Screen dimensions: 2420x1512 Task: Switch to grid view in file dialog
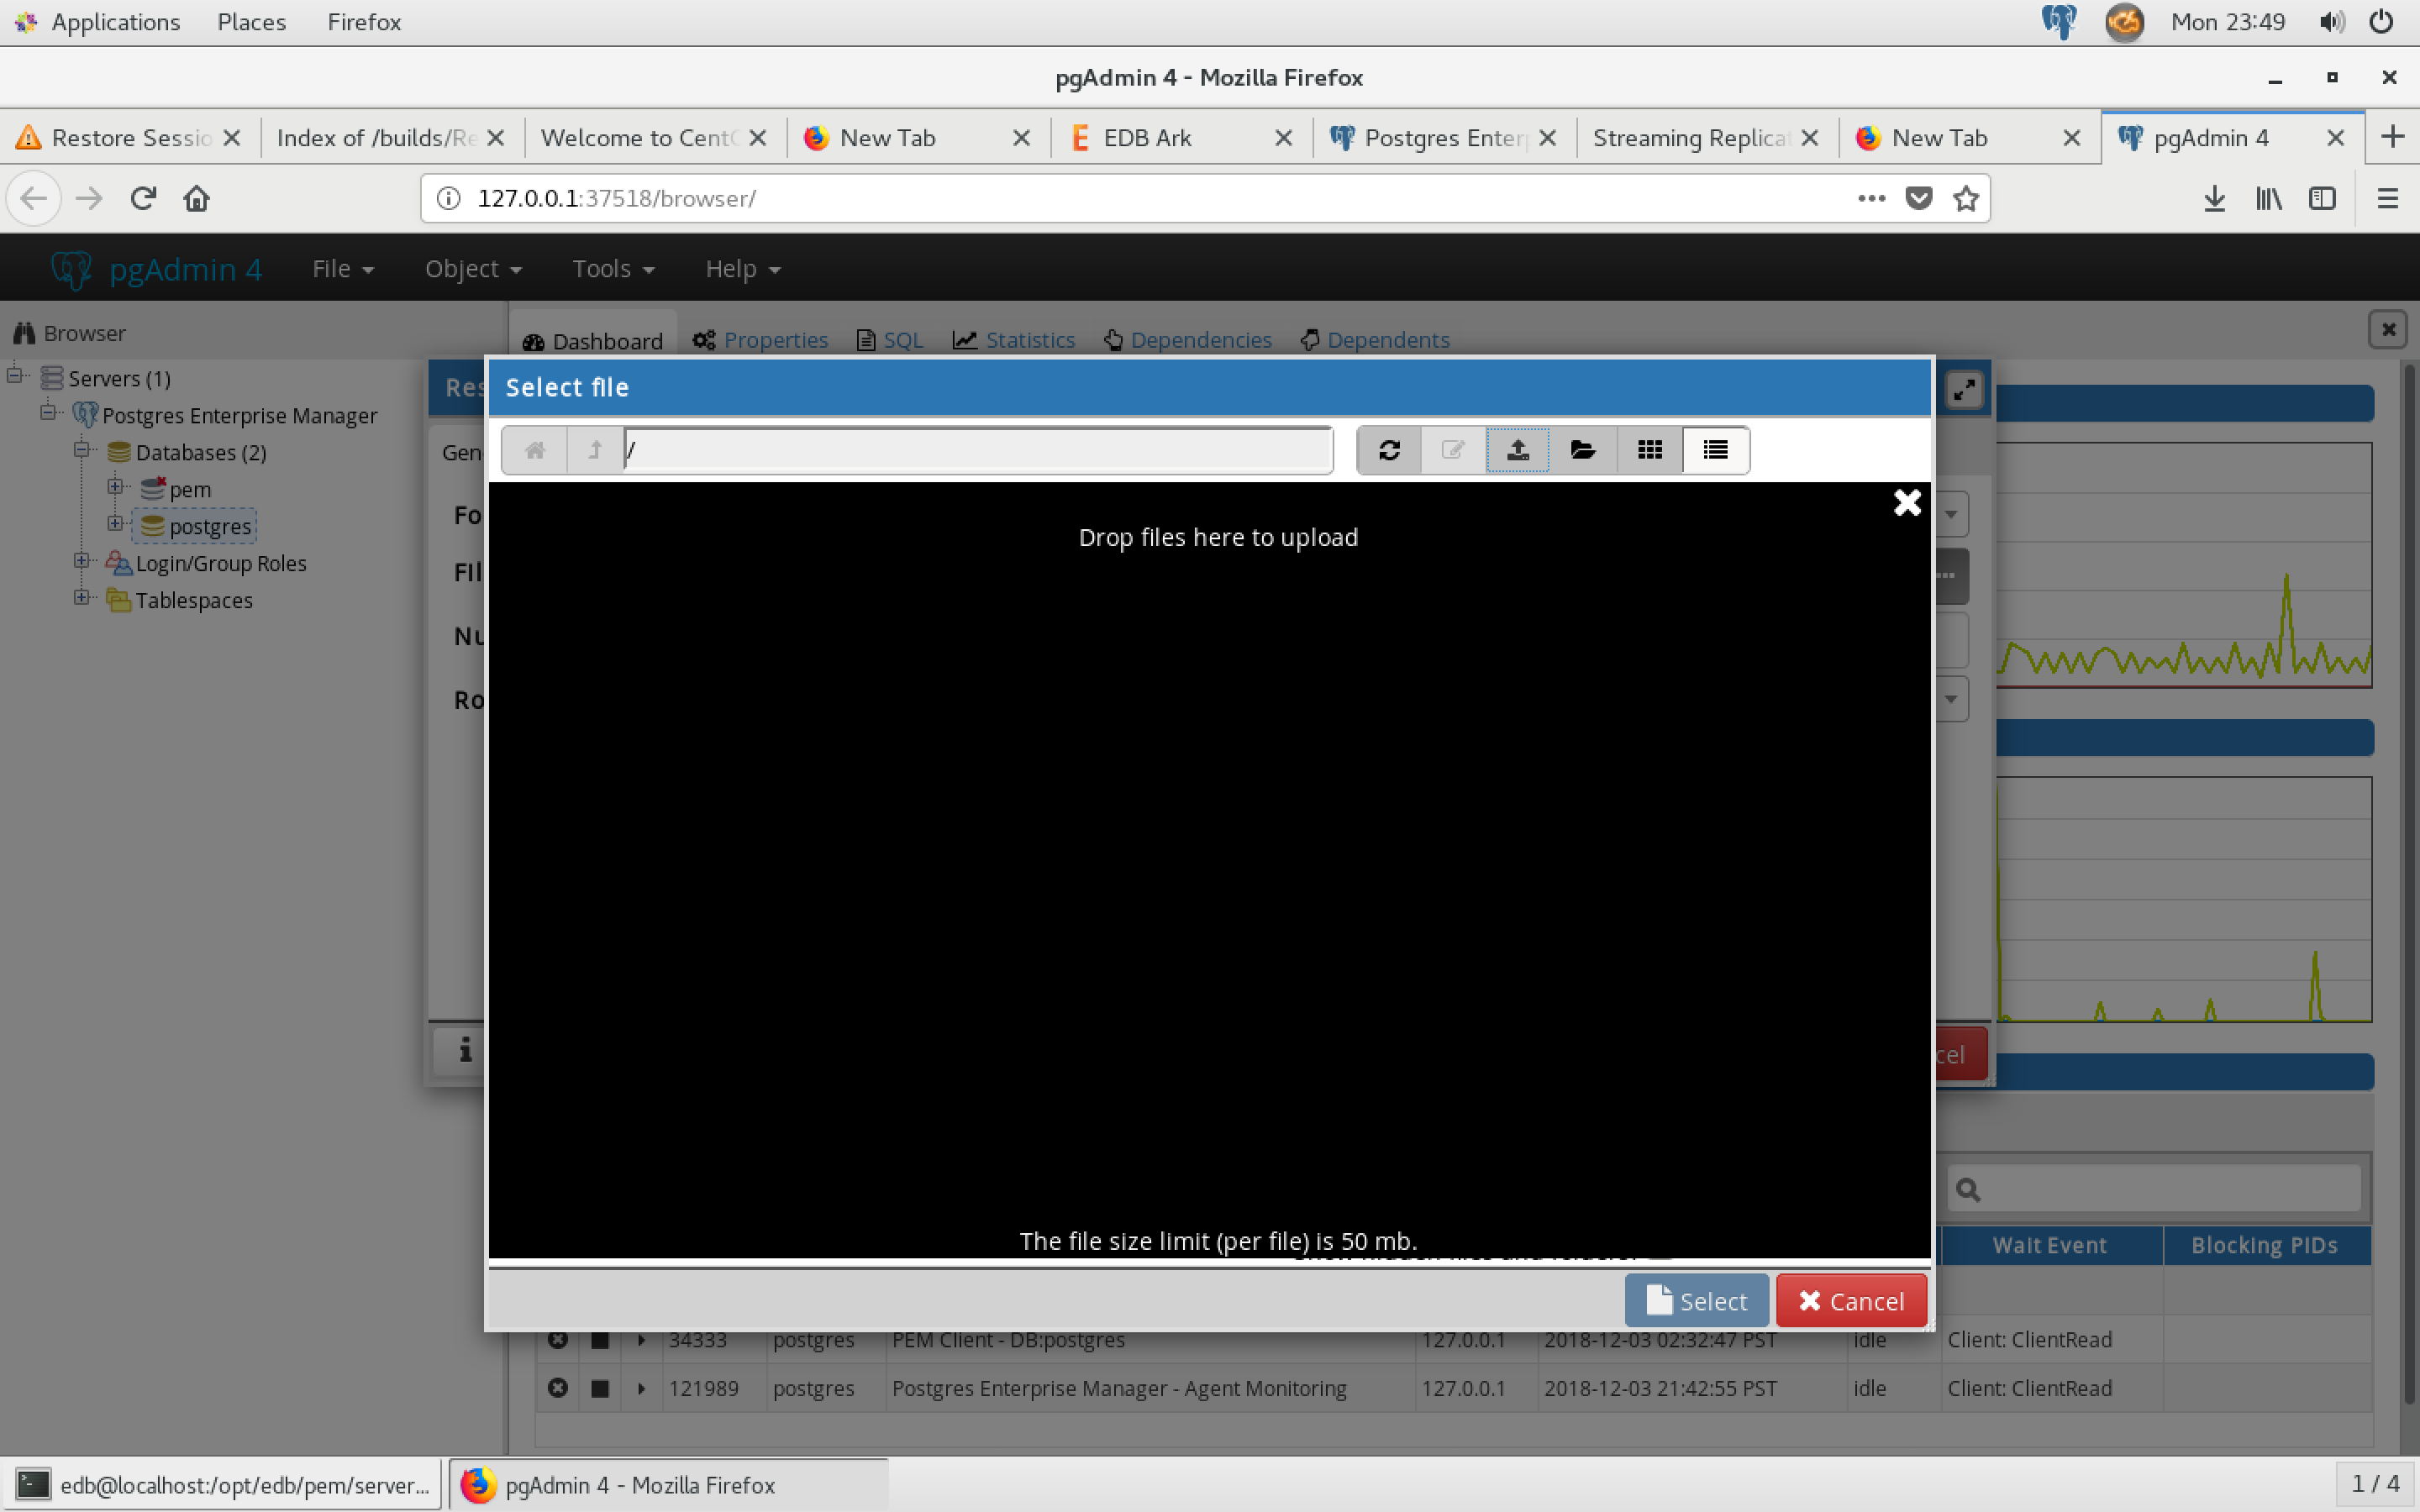[x=1650, y=450]
